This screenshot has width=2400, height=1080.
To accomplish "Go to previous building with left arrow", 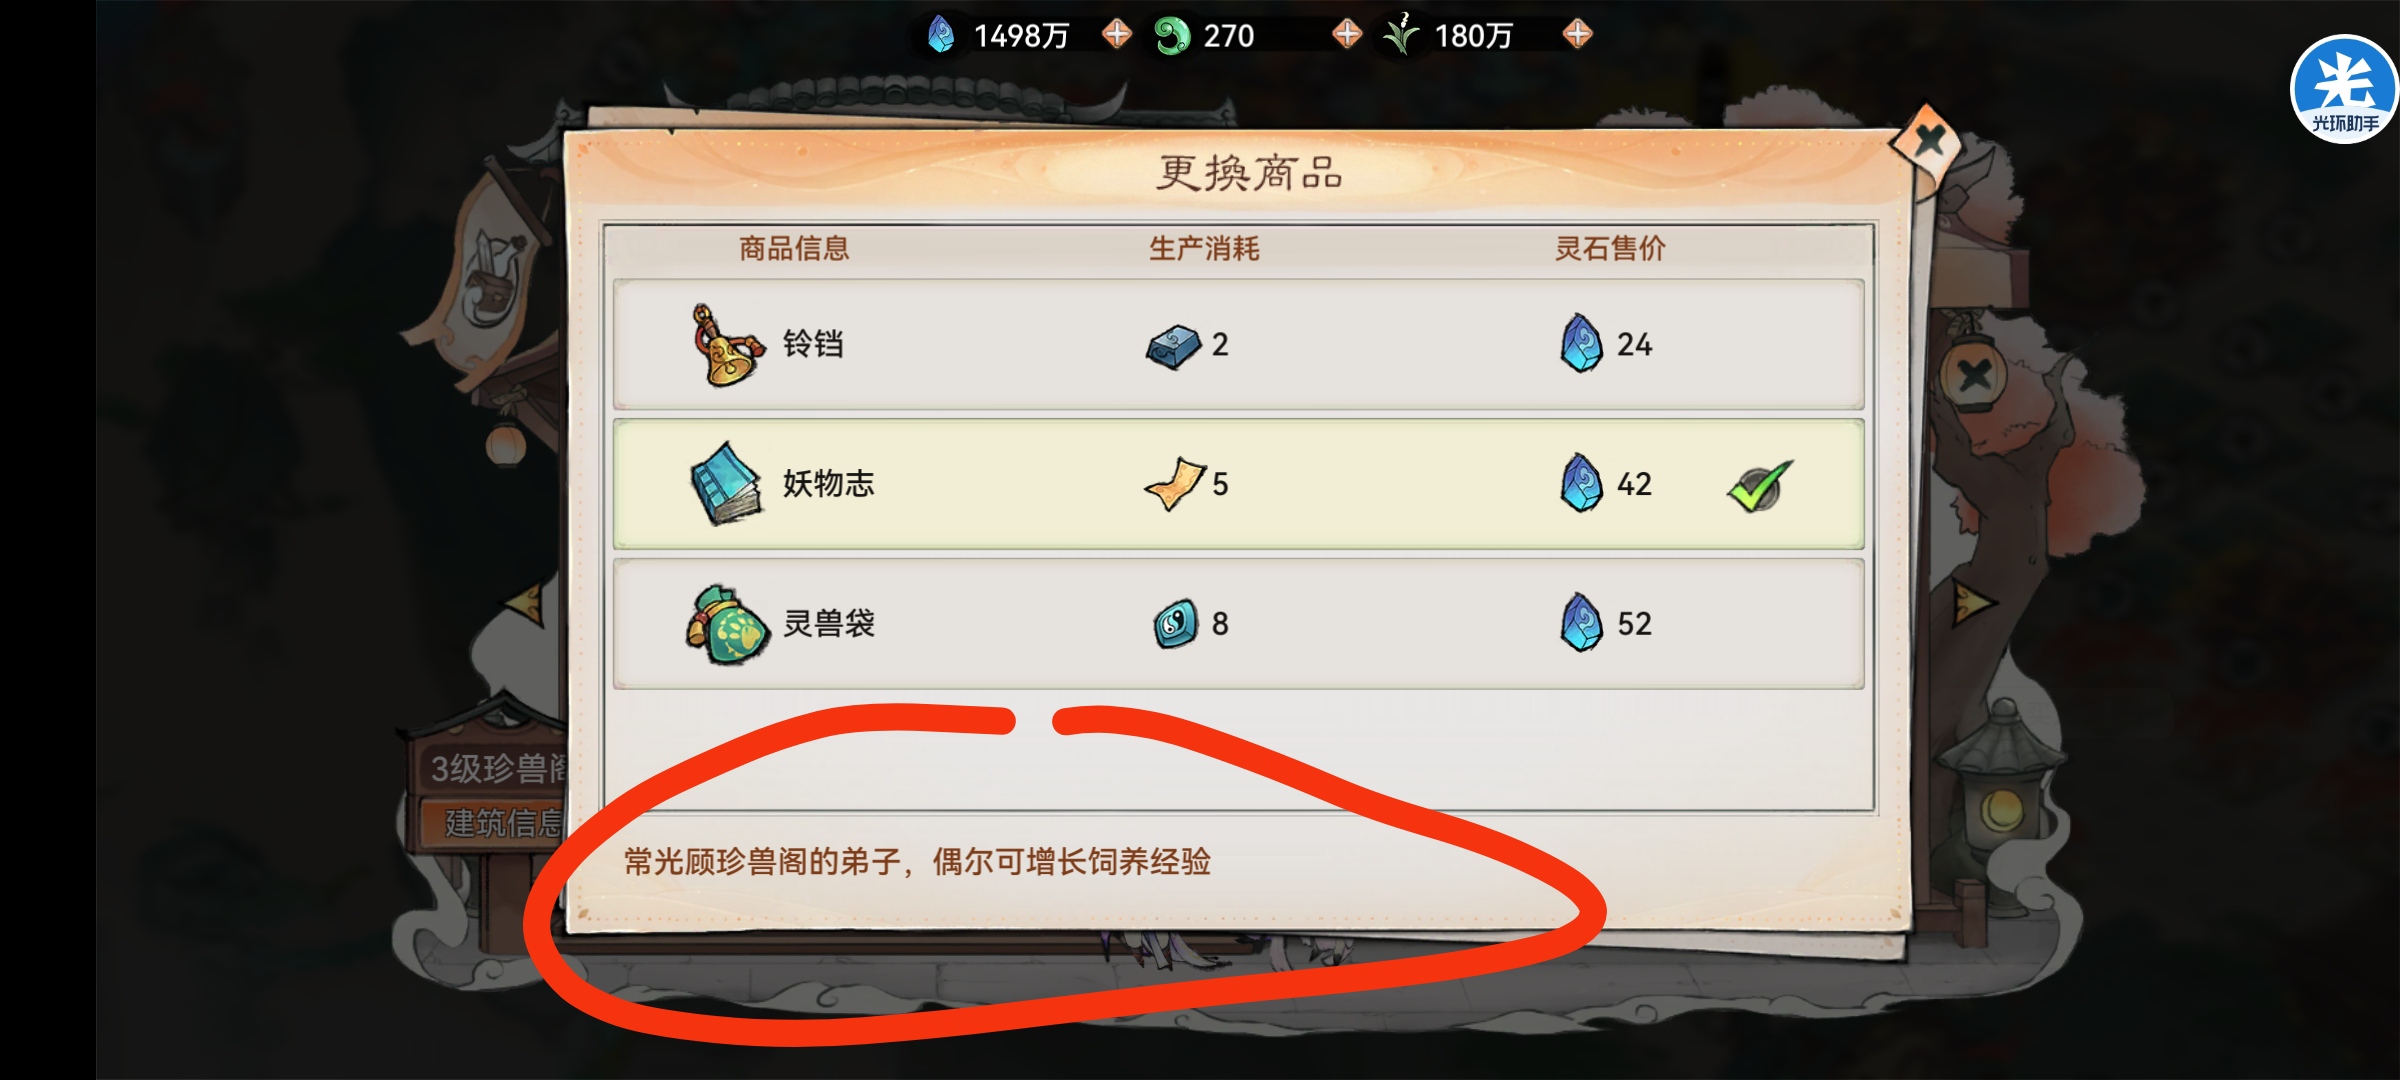I will pos(526,603).
